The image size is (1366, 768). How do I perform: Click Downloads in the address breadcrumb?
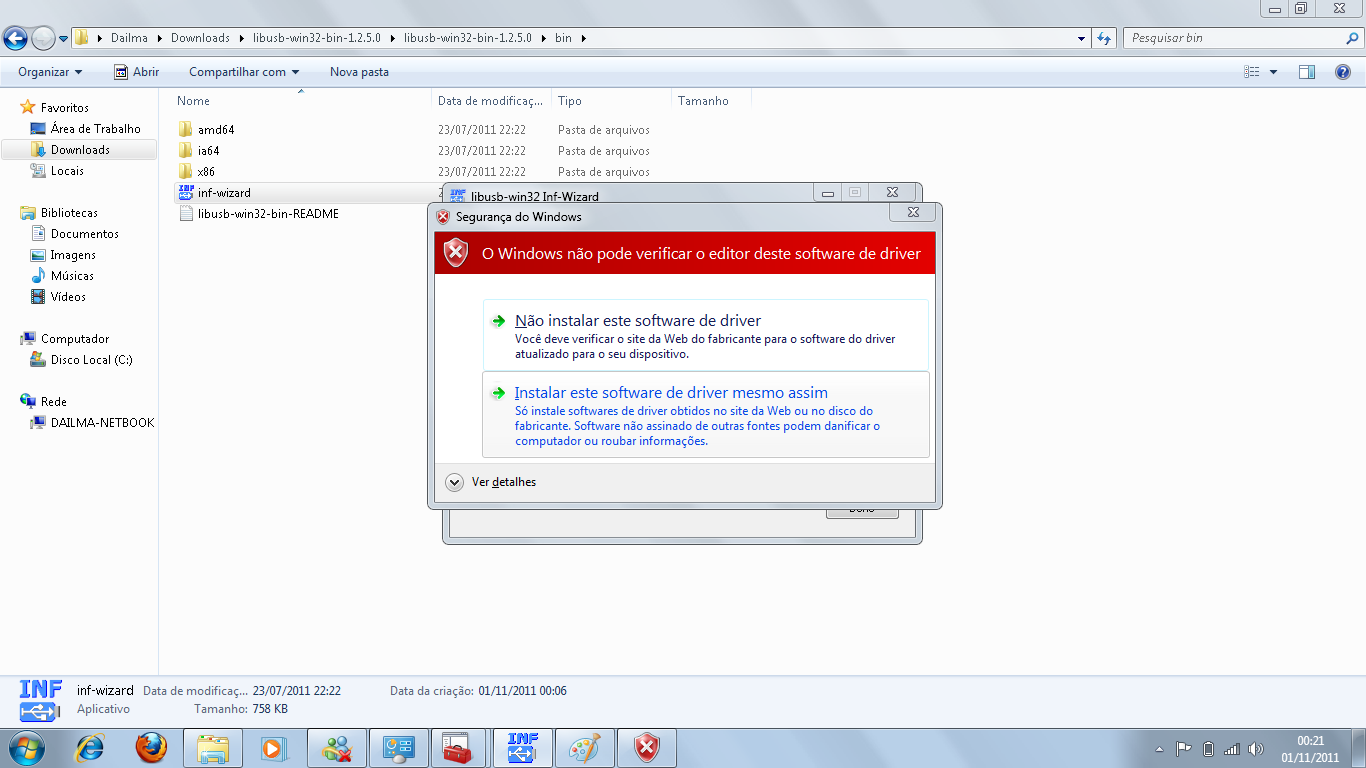coord(200,38)
